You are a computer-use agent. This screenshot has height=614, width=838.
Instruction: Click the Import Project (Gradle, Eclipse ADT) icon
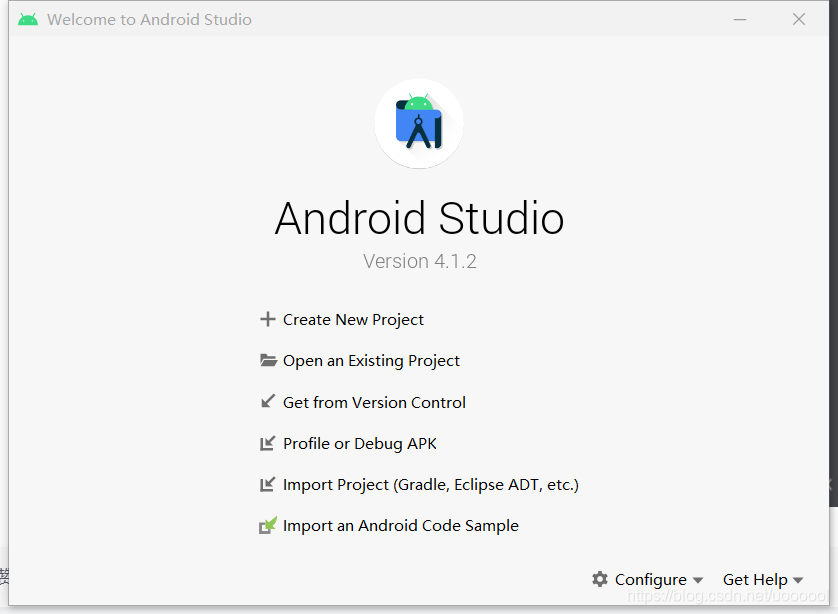268,484
